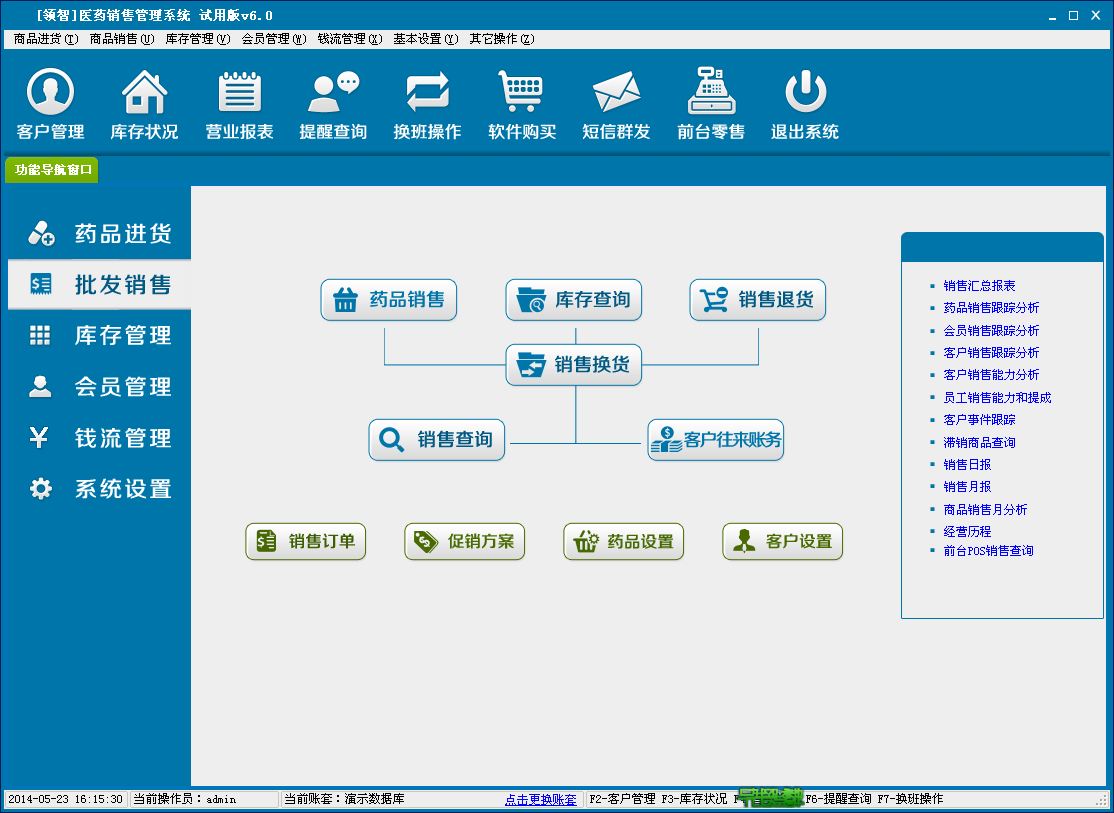This screenshot has height=813, width=1114.
Task: Open 系统设置 sidebar section
Action: coord(99,489)
